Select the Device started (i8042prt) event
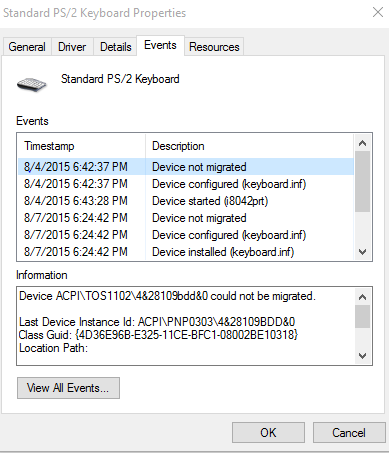This screenshot has width=389, height=453. (x=186, y=201)
